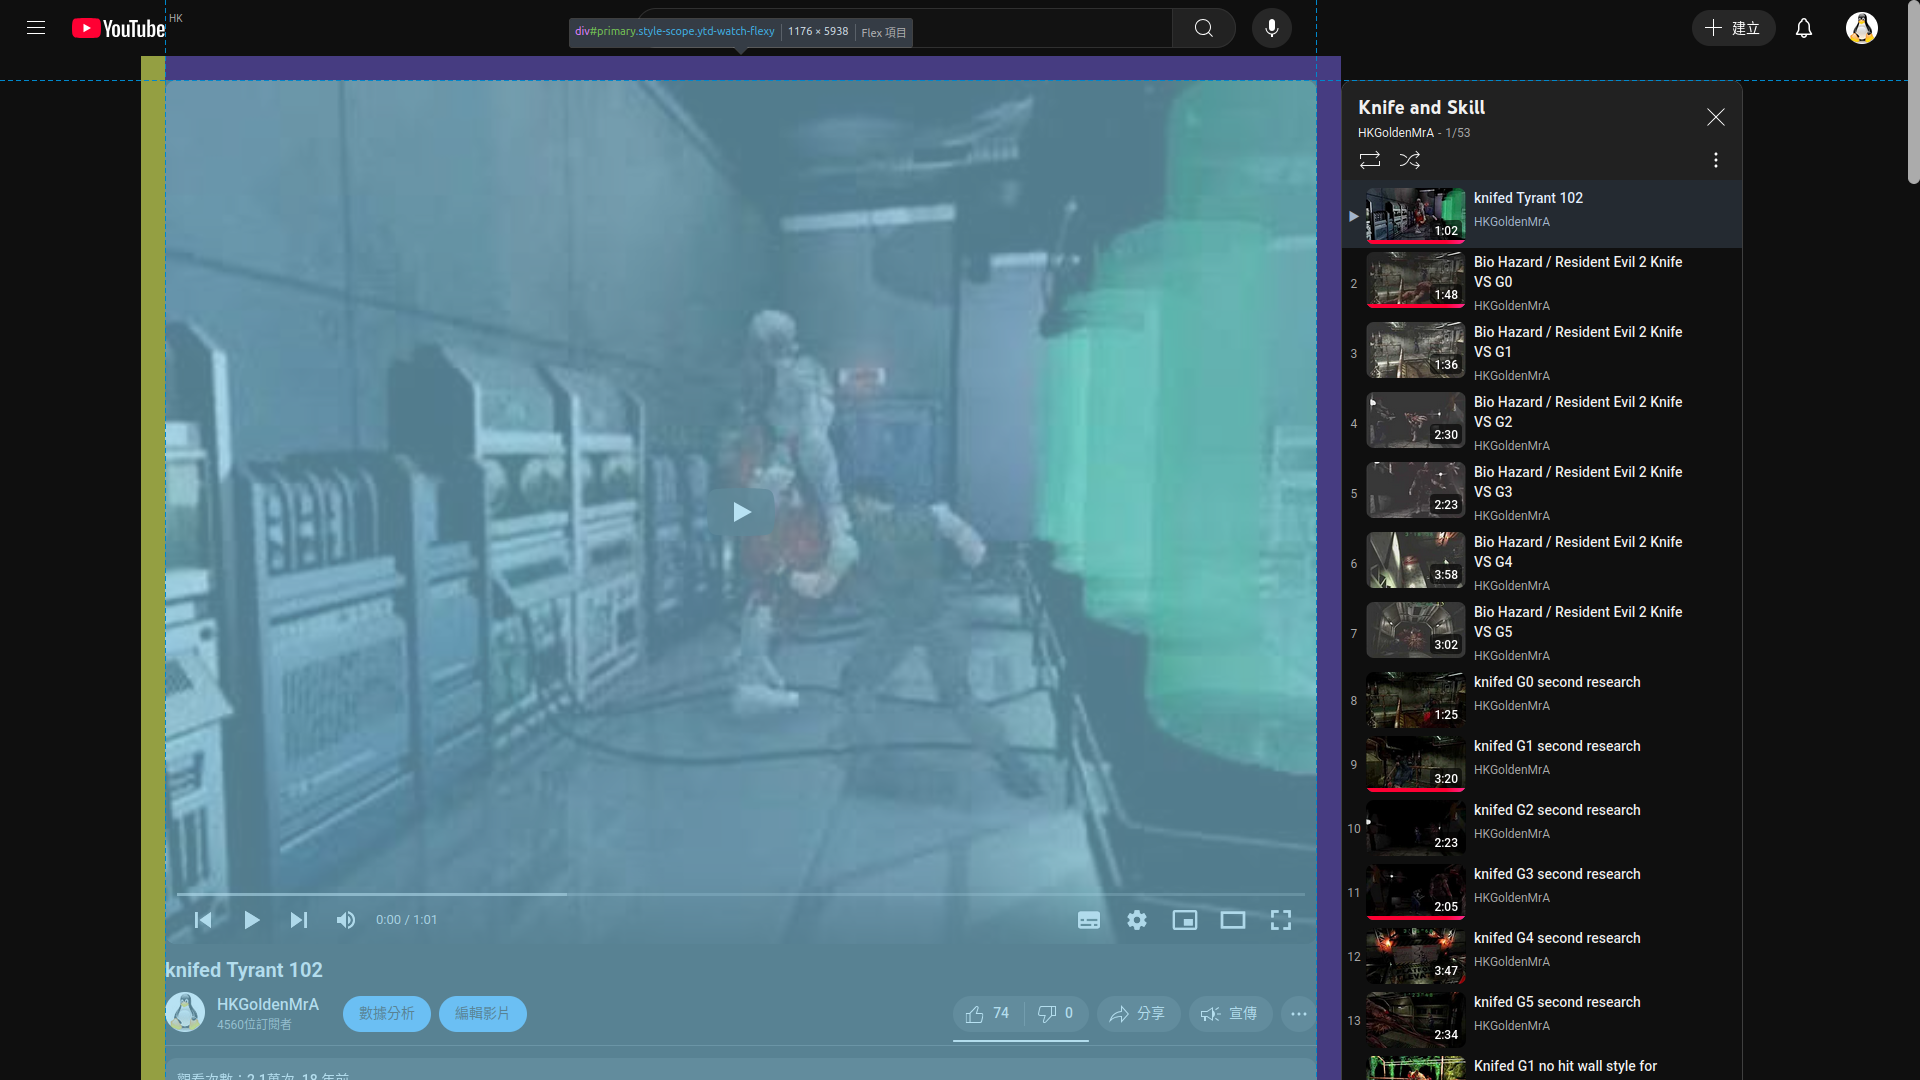Open account avatar menu
1920x1080 pixels.
point(1862,28)
